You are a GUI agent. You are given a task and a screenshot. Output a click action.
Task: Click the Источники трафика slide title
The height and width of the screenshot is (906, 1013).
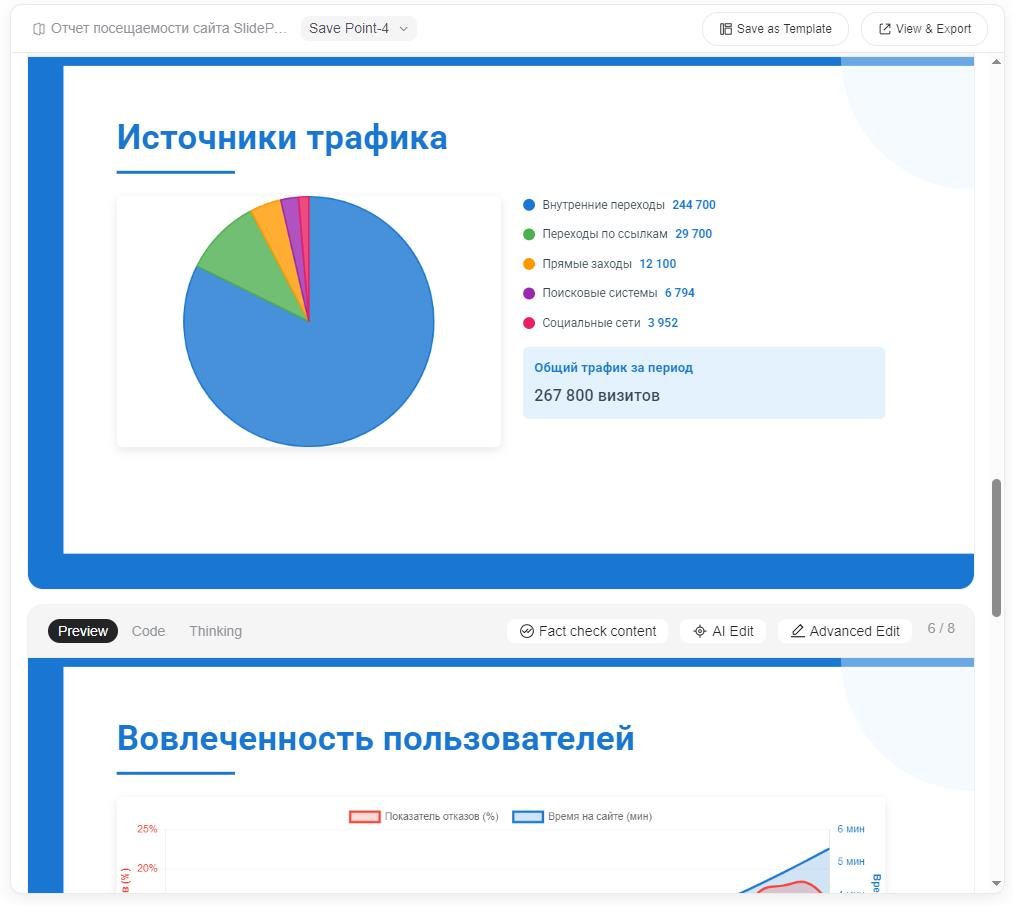coord(282,138)
